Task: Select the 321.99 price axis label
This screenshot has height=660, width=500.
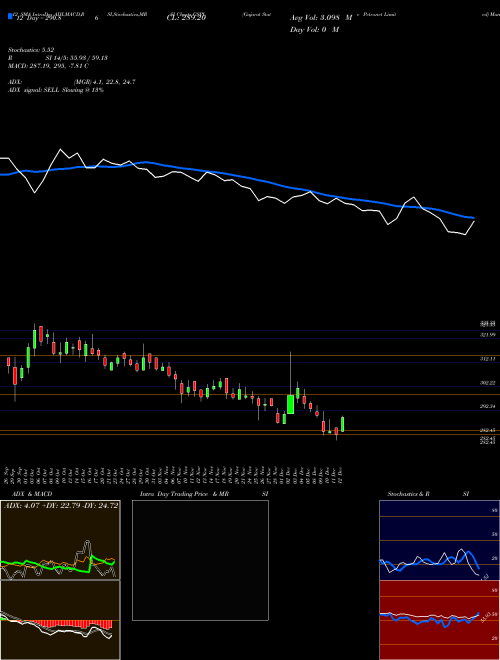Action: point(488,335)
